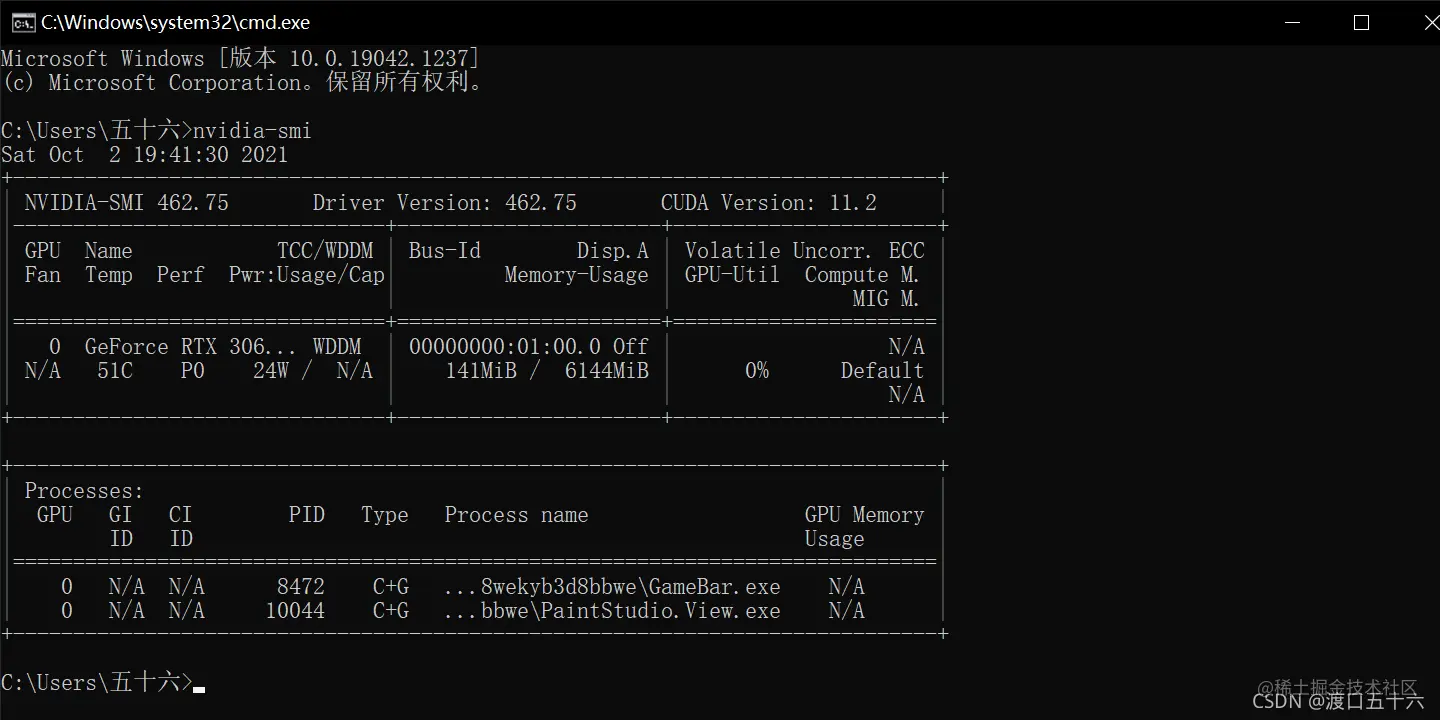The height and width of the screenshot is (720, 1440).
Task: Click the GPU Memory column header
Action: [x=865, y=515]
